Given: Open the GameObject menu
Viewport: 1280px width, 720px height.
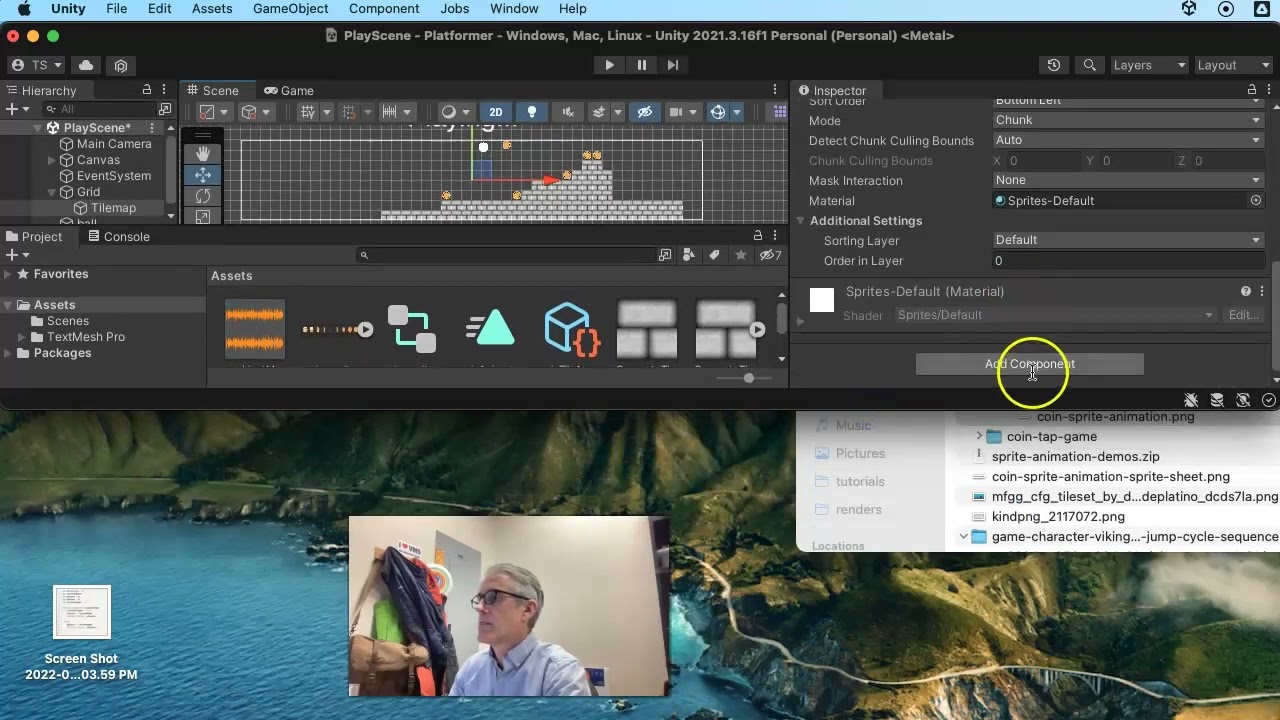Looking at the screenshot, I should pos(290,9).
